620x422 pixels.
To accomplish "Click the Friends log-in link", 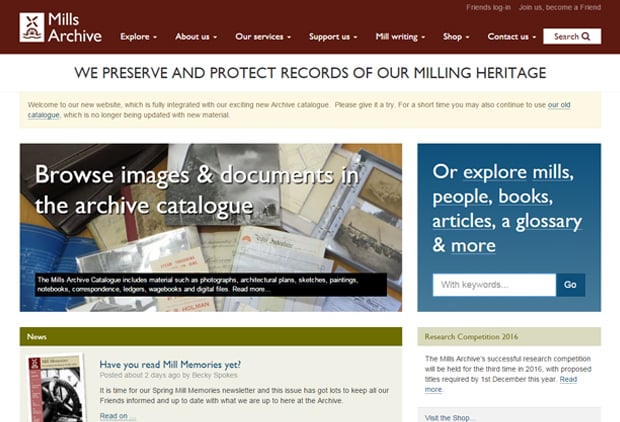I will (488, 7).
